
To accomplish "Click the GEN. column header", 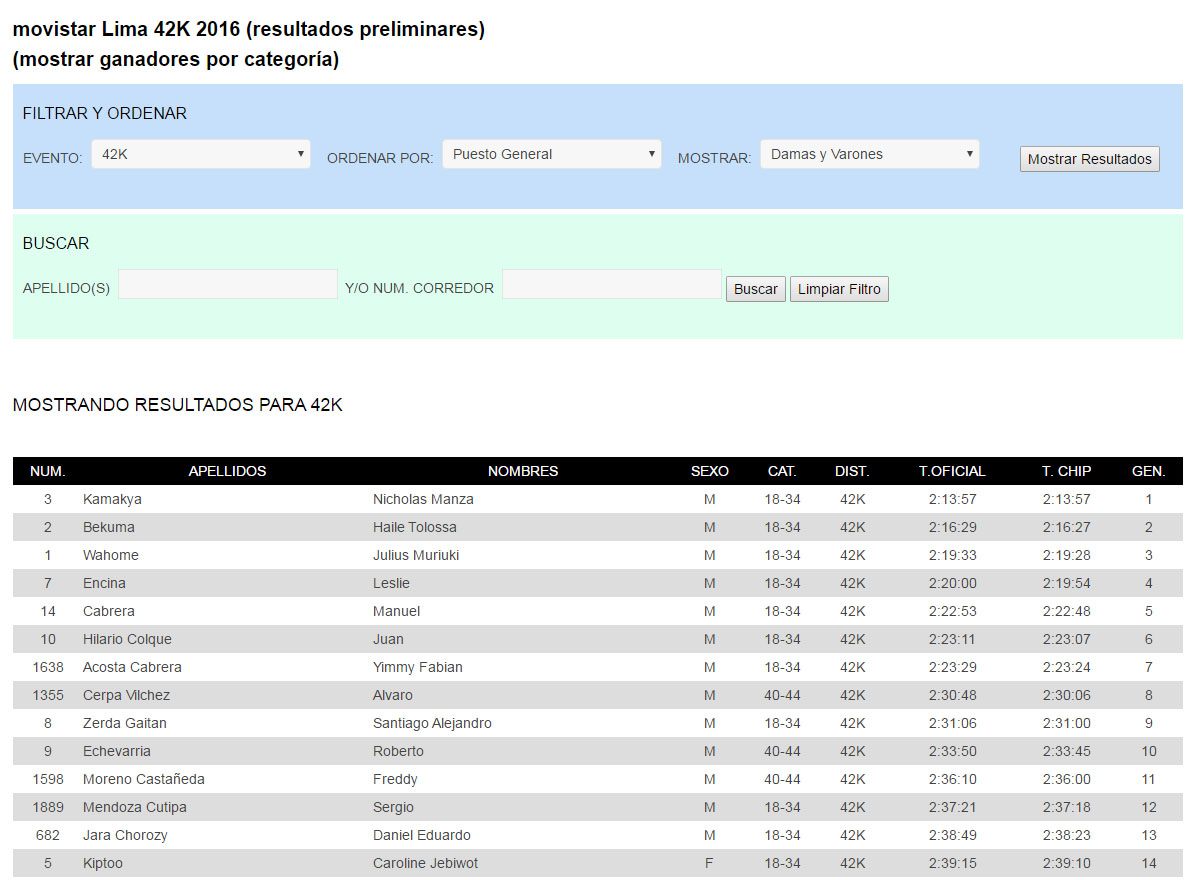I will [x=1148, y=471].
